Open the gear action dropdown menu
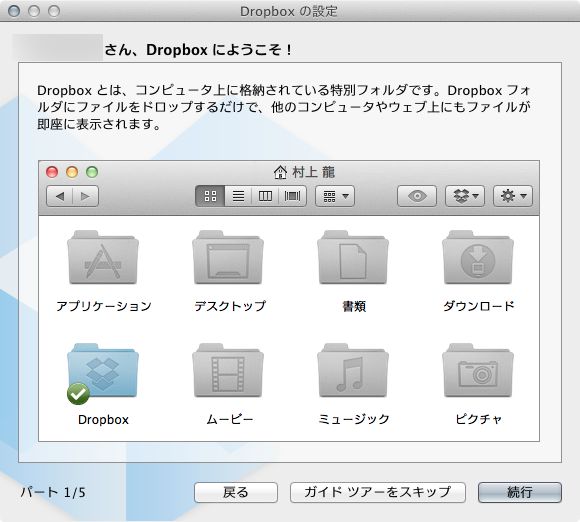The image size is (580, 522). pyautogui.click(x=513, y=196)
